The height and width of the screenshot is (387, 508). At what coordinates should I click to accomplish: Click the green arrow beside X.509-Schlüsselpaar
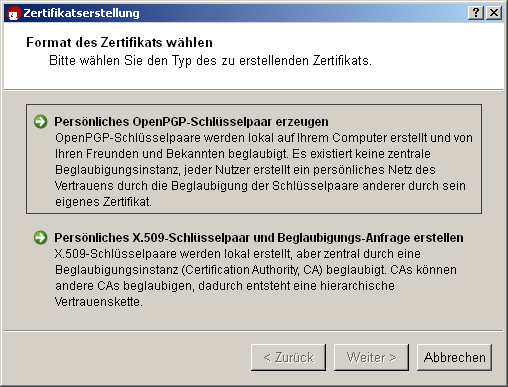tap(41, 238)
